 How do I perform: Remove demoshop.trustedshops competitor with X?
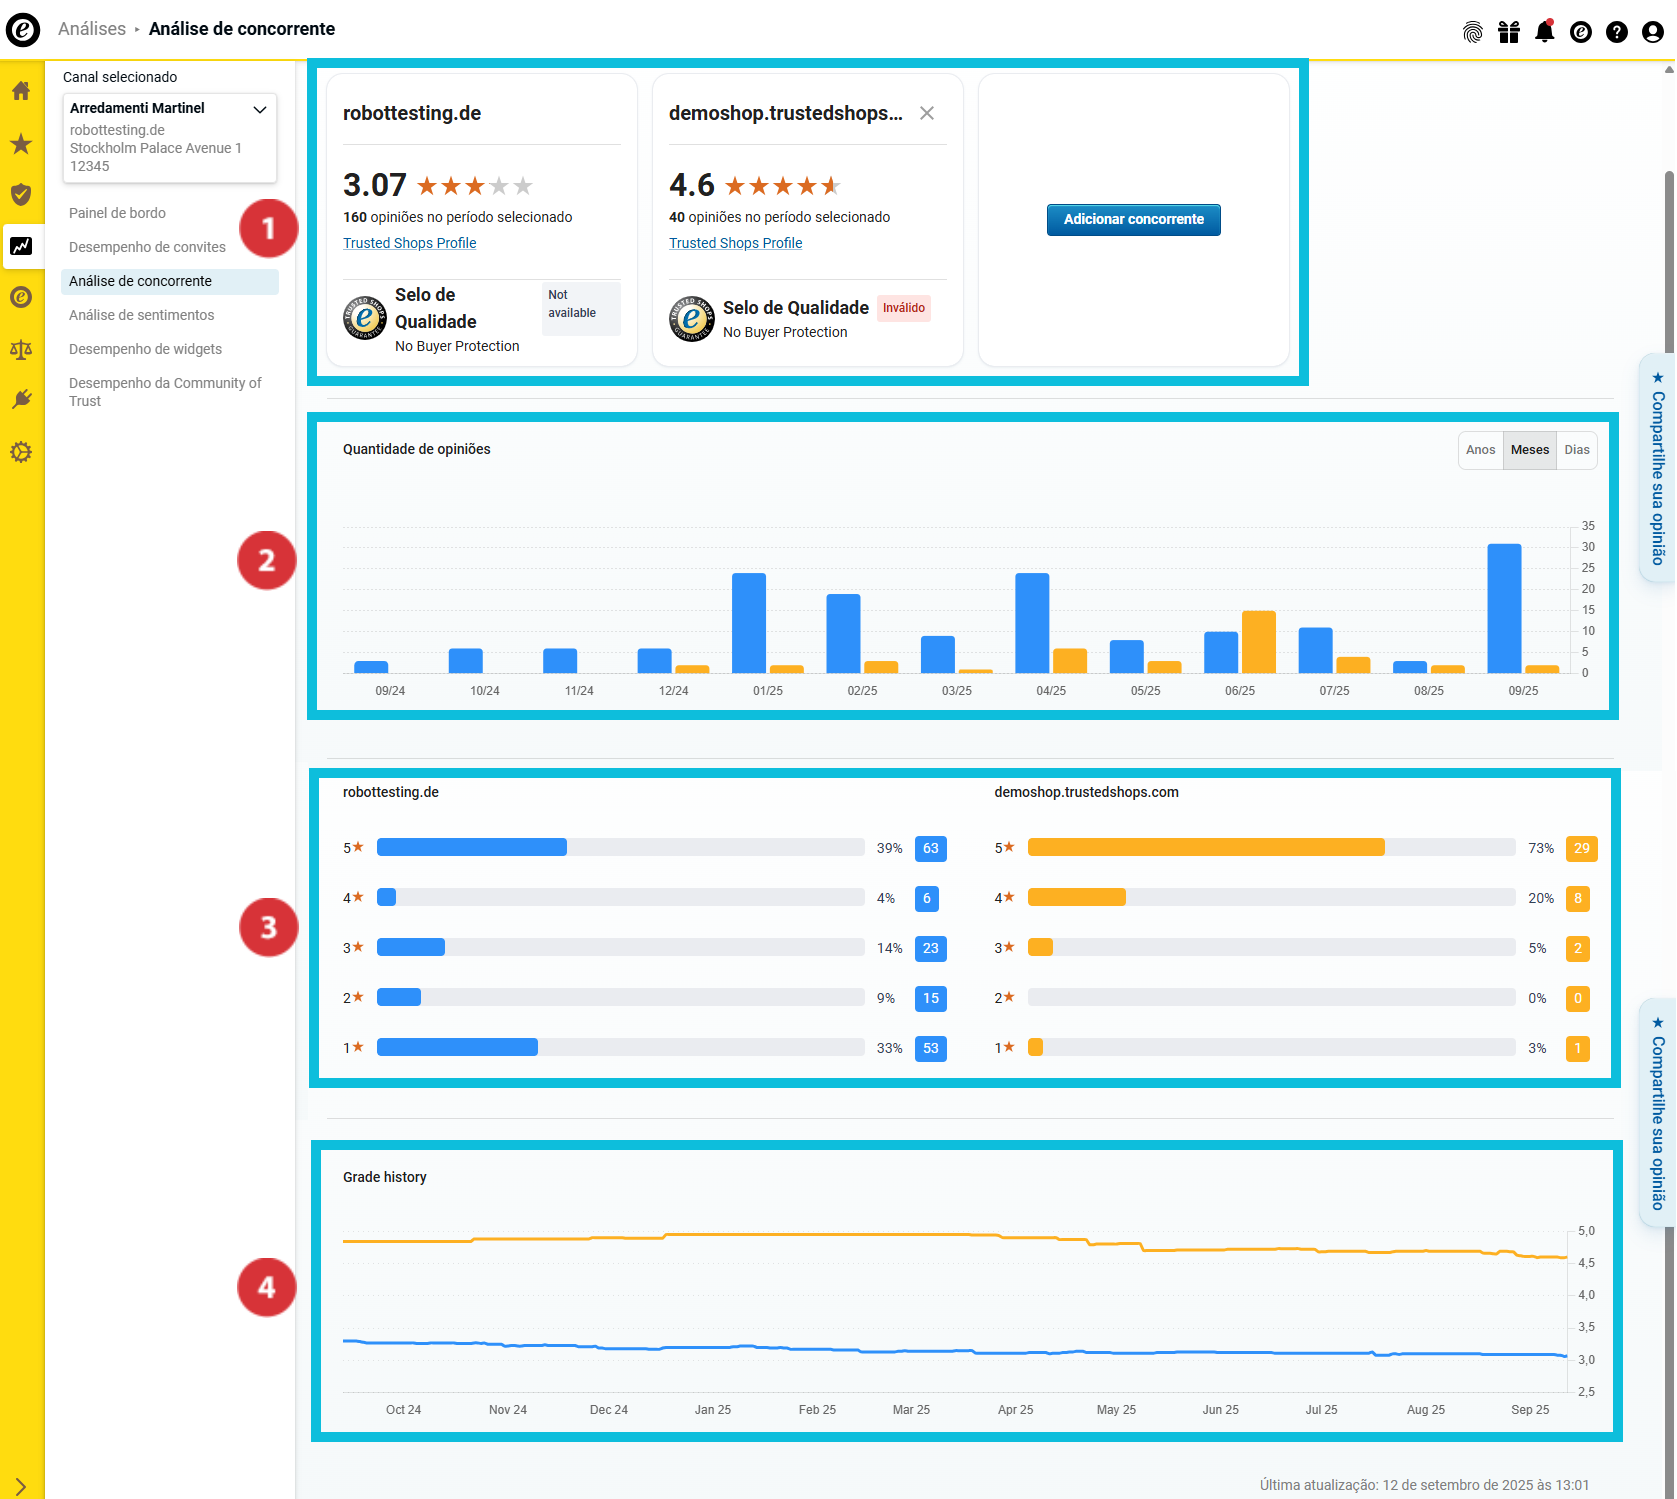(927, 113)
